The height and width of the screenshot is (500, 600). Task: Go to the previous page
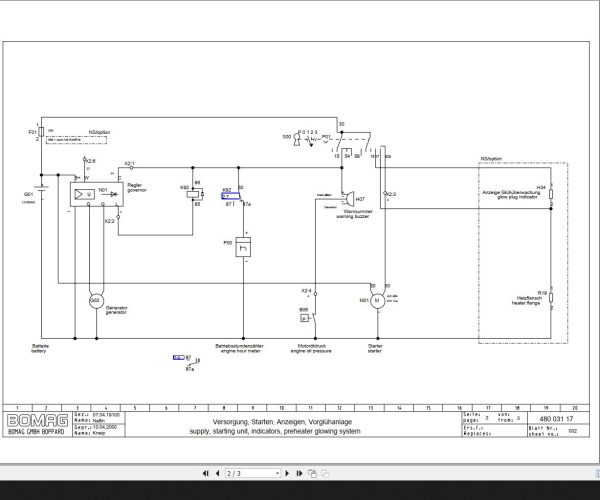coord(218,474)
